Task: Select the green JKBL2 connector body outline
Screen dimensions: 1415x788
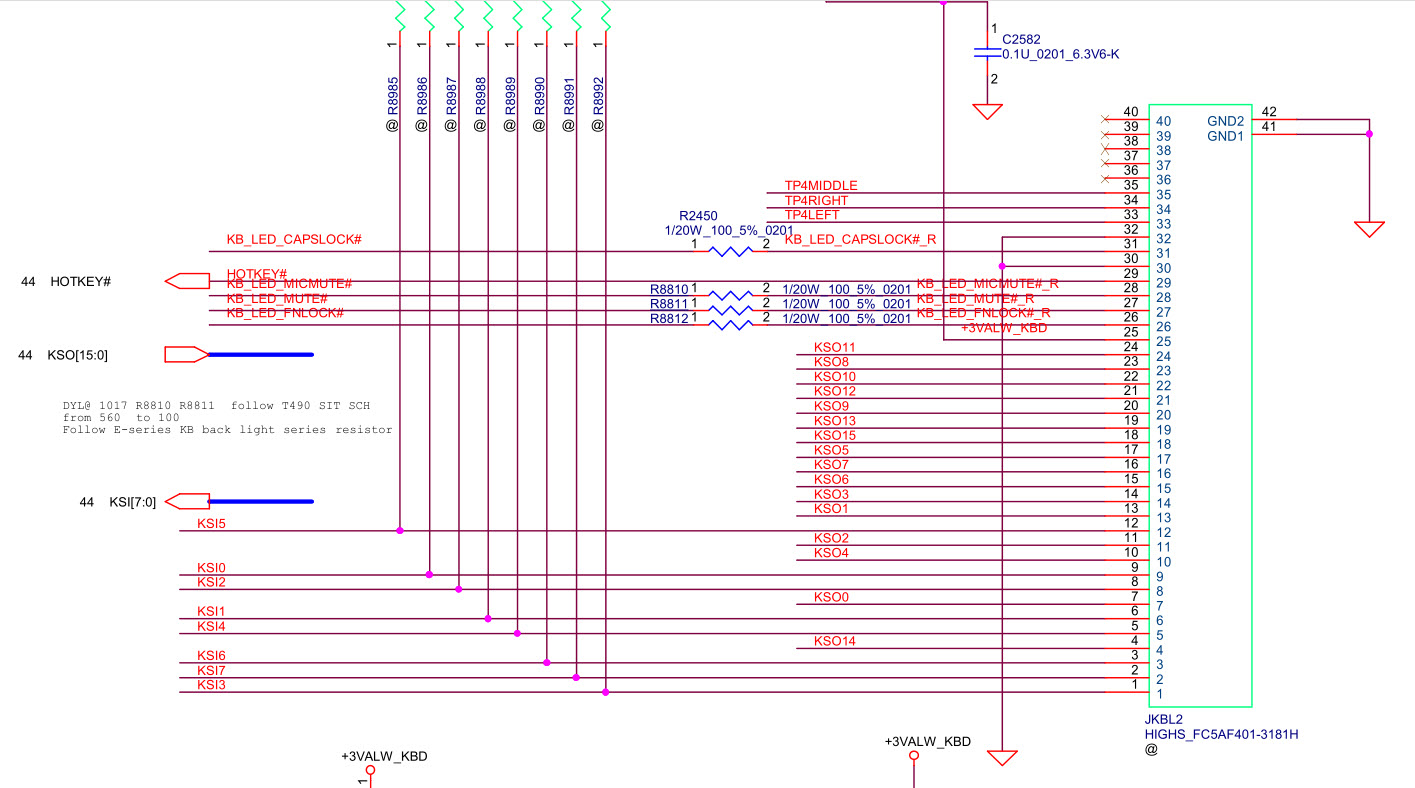Action: (x=1200, y=406)
